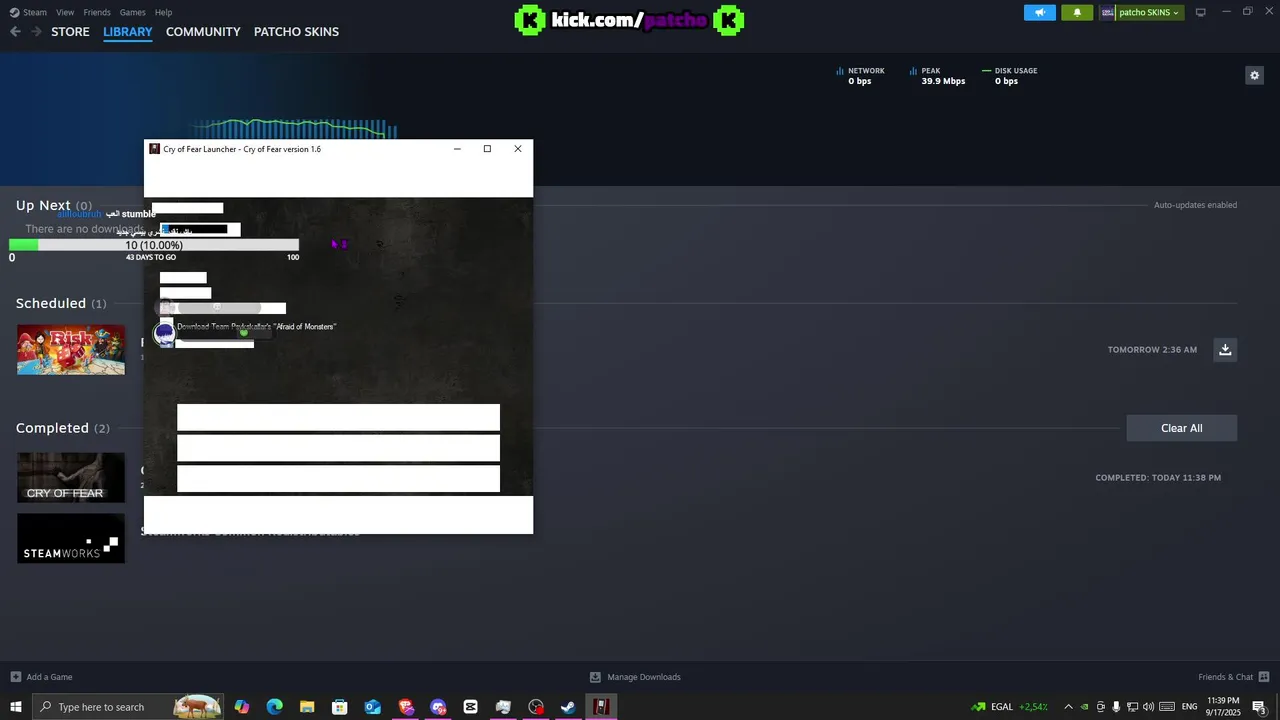Open the Steam menu
1280x720 pixels.
tap(29, 12)
